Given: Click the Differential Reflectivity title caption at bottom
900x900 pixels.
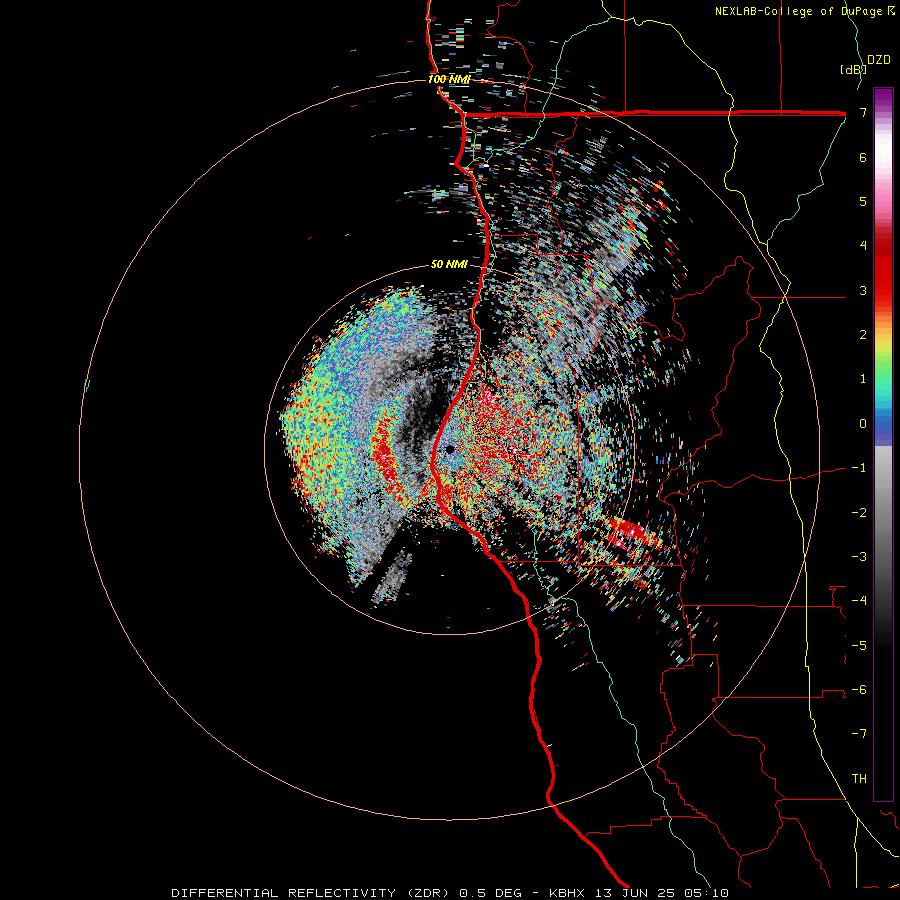Looking at the screenshot, I should click(449, 893).
